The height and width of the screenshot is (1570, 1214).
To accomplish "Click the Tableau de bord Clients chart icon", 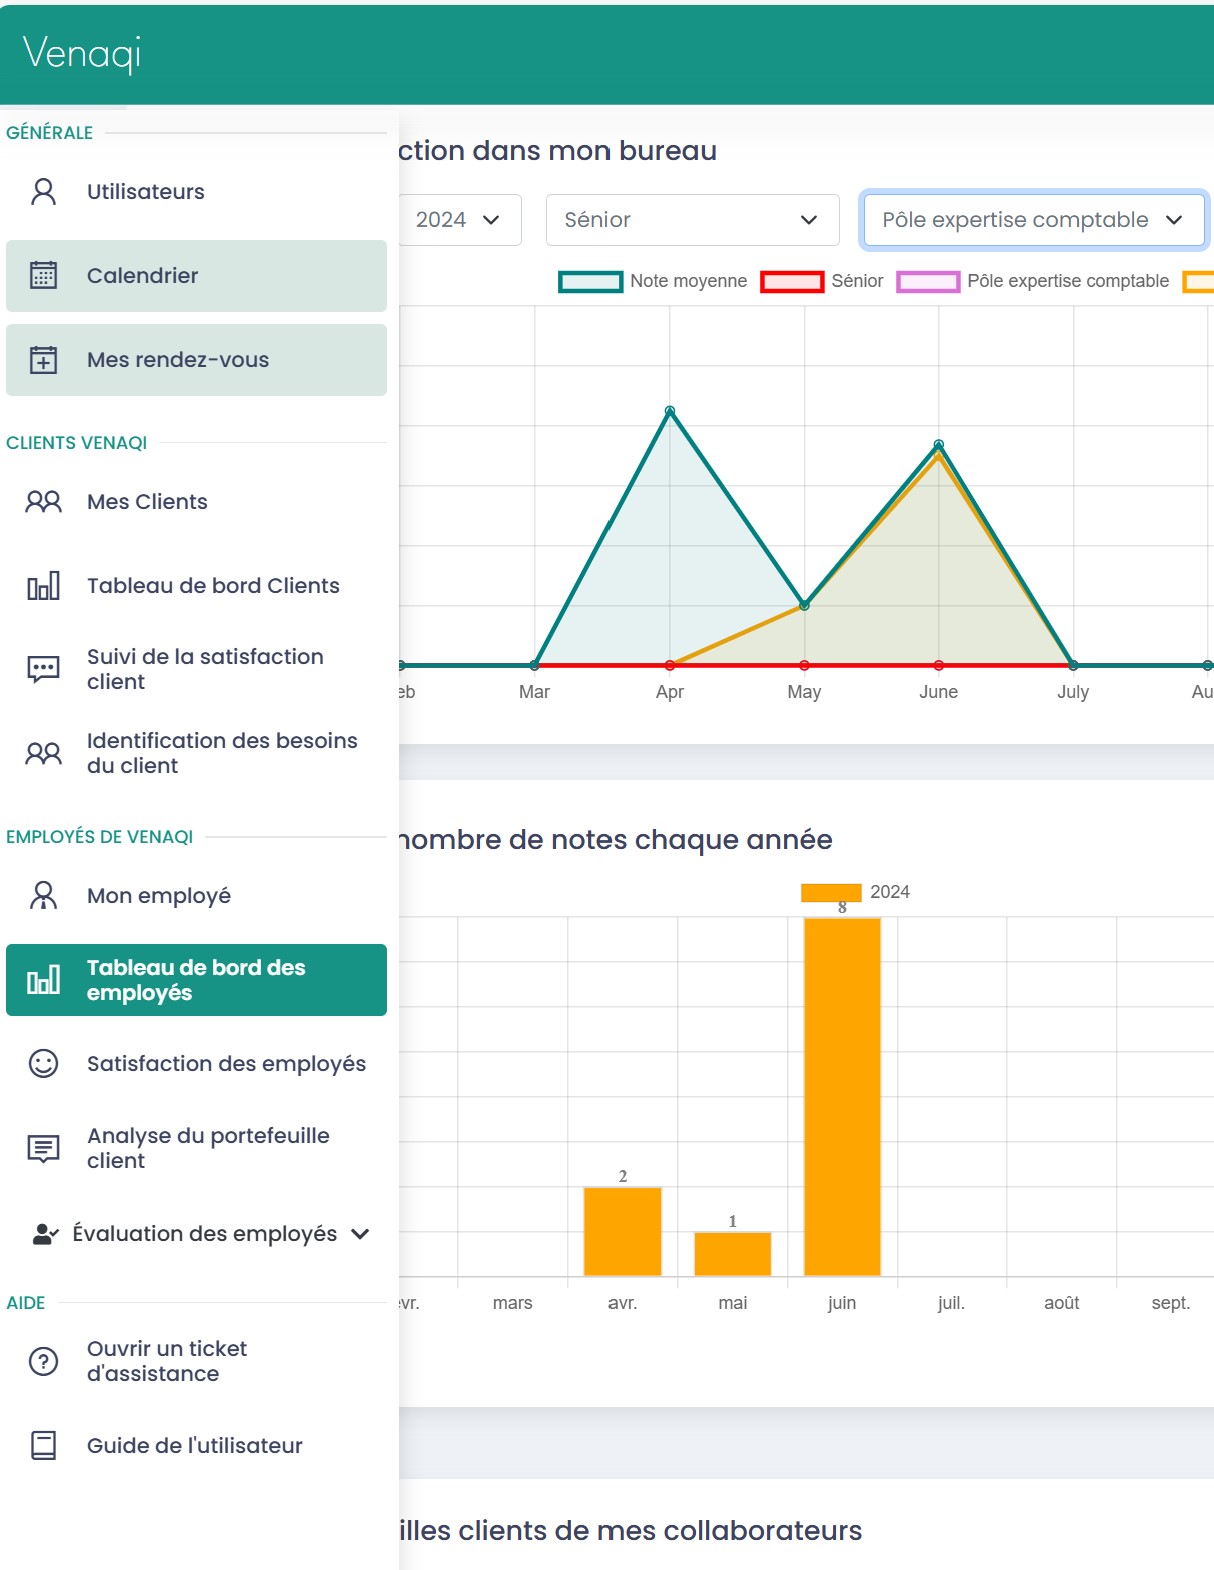I will (x=44, y=585).
